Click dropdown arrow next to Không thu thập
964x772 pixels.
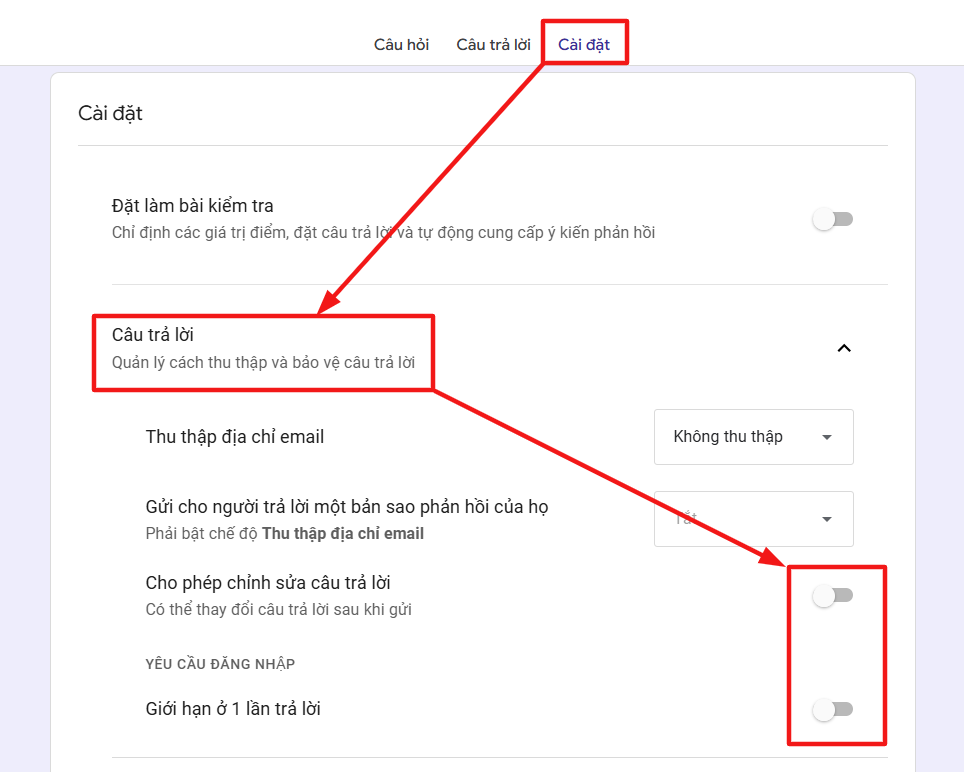click(827, 437)
